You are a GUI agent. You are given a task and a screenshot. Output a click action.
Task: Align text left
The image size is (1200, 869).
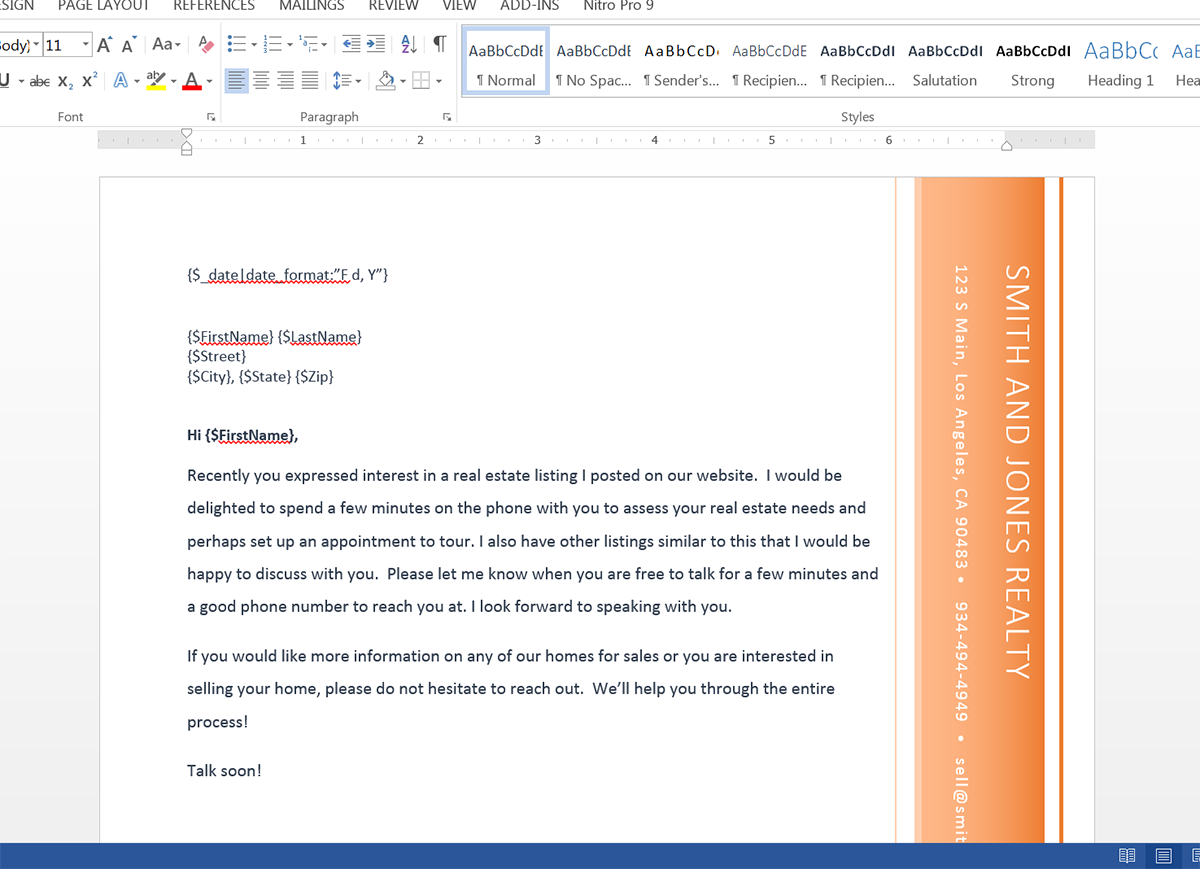(236, 81)
